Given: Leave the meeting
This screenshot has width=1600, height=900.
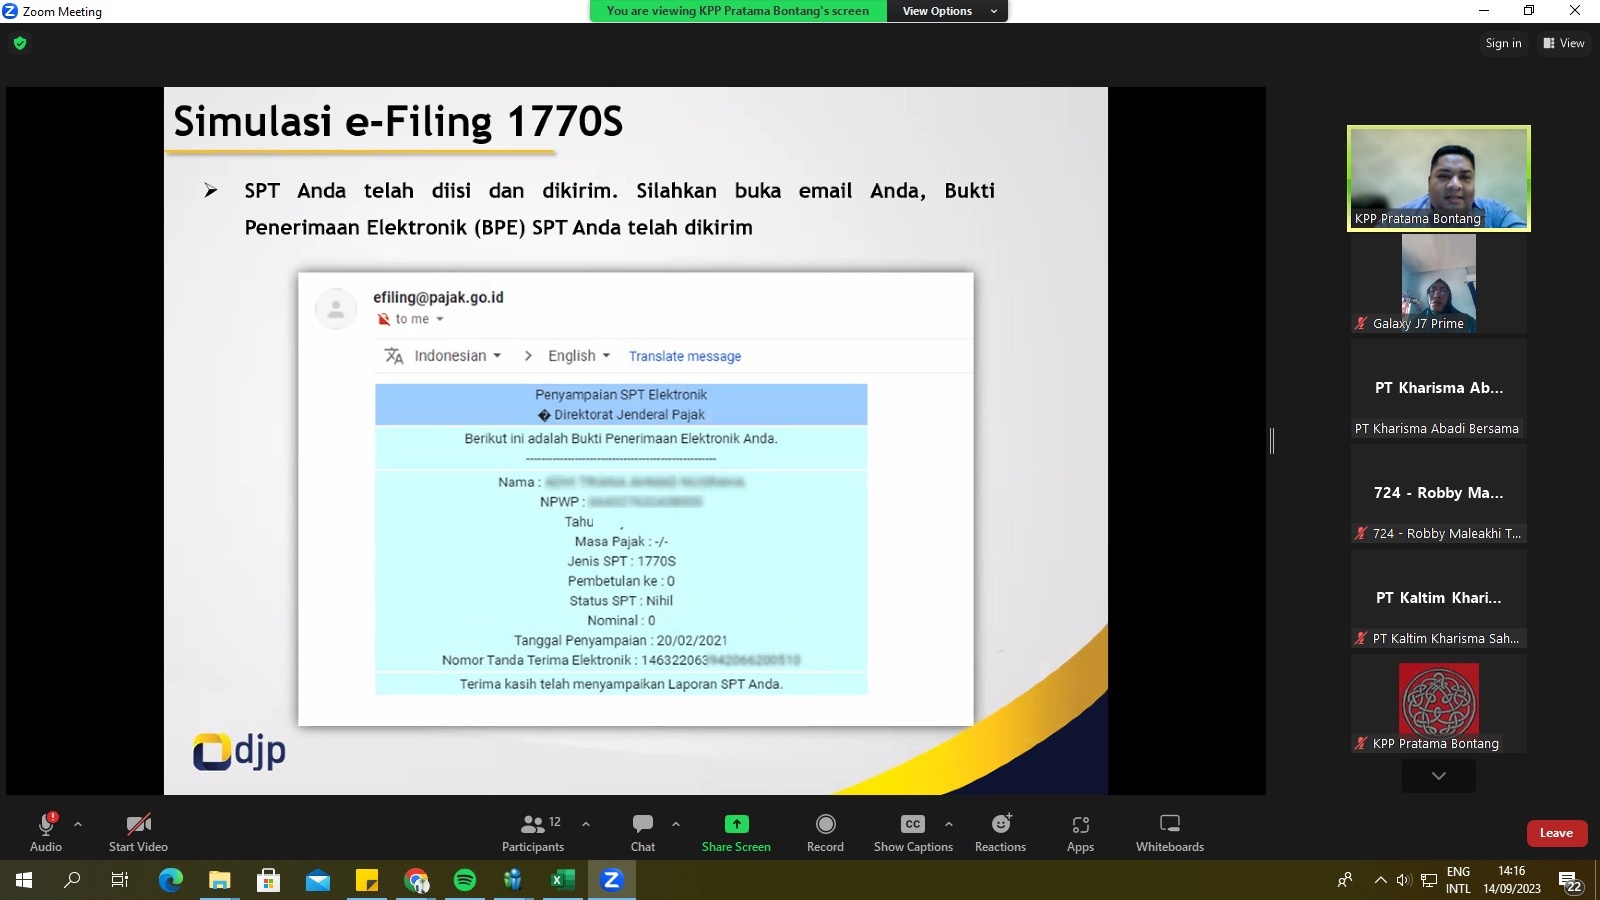Looking at the screenshot, I should [1556, 833].
